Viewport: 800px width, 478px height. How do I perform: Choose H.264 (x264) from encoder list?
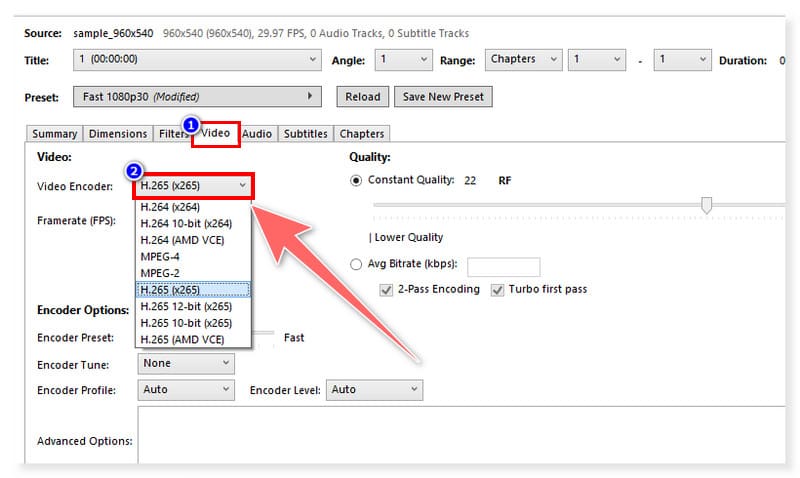click(x=180, y=207)
